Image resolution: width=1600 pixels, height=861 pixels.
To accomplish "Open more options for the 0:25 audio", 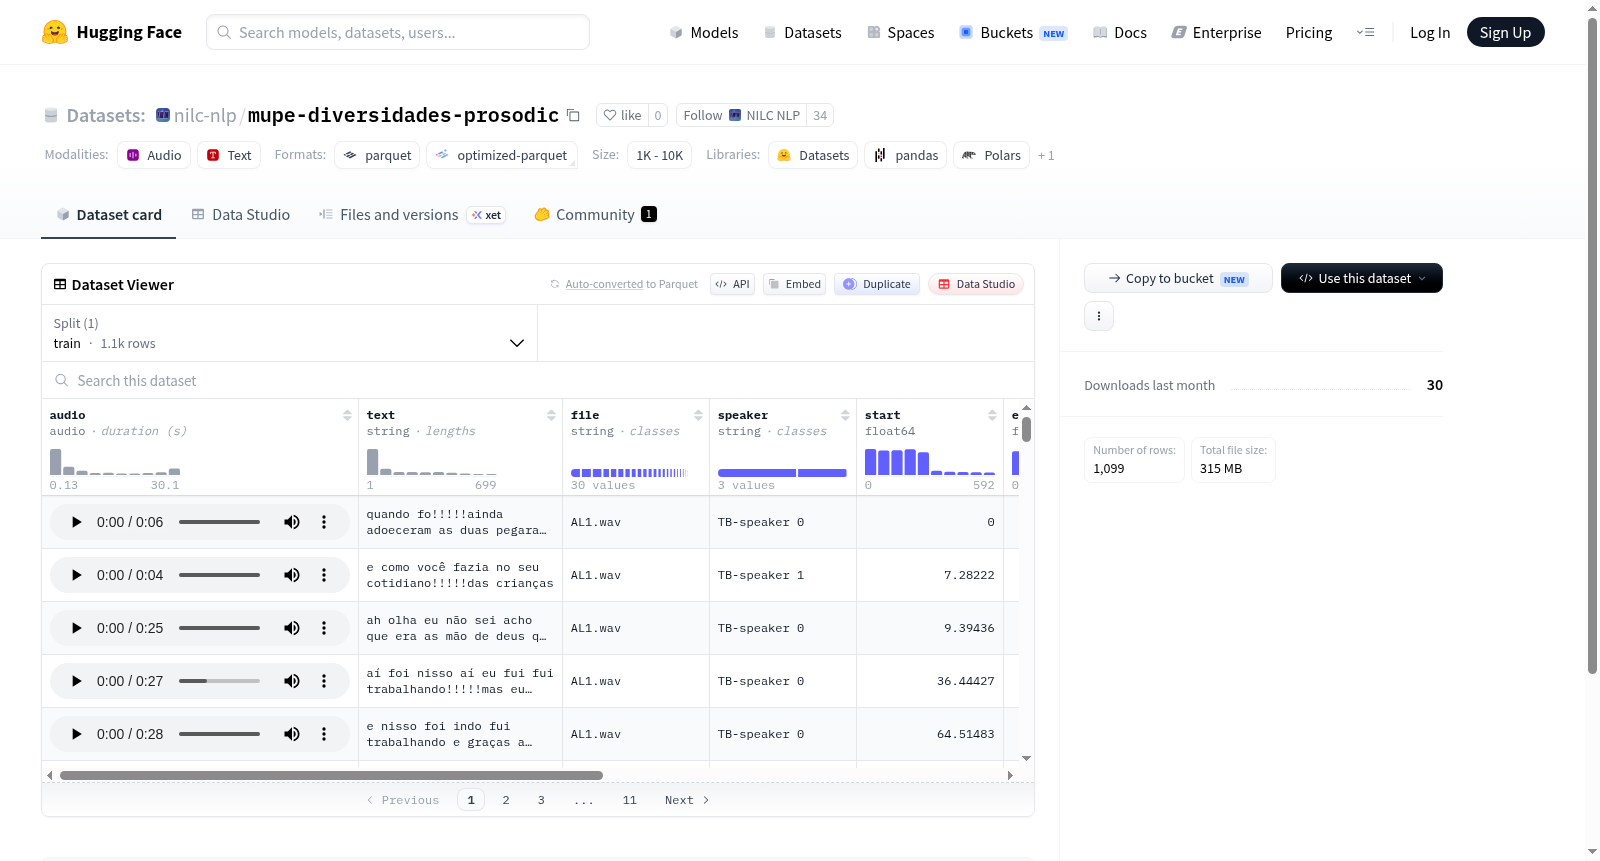I will click(x=324, y=628).
